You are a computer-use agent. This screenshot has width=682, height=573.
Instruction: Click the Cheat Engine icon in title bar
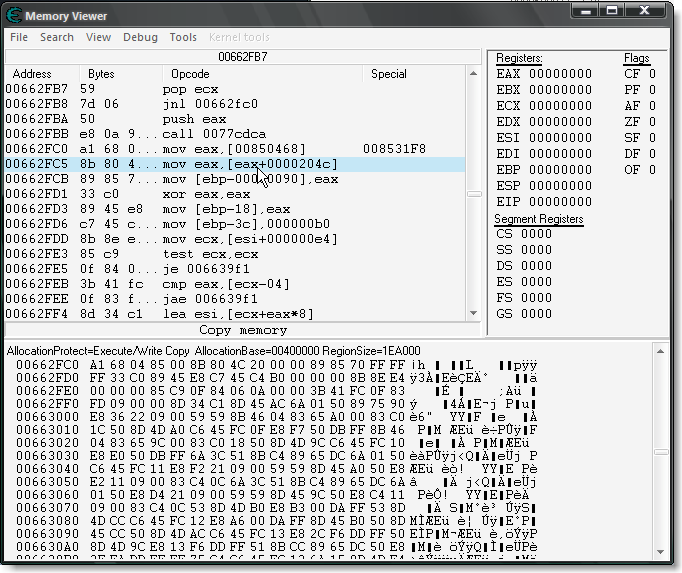tap(13, 15)
